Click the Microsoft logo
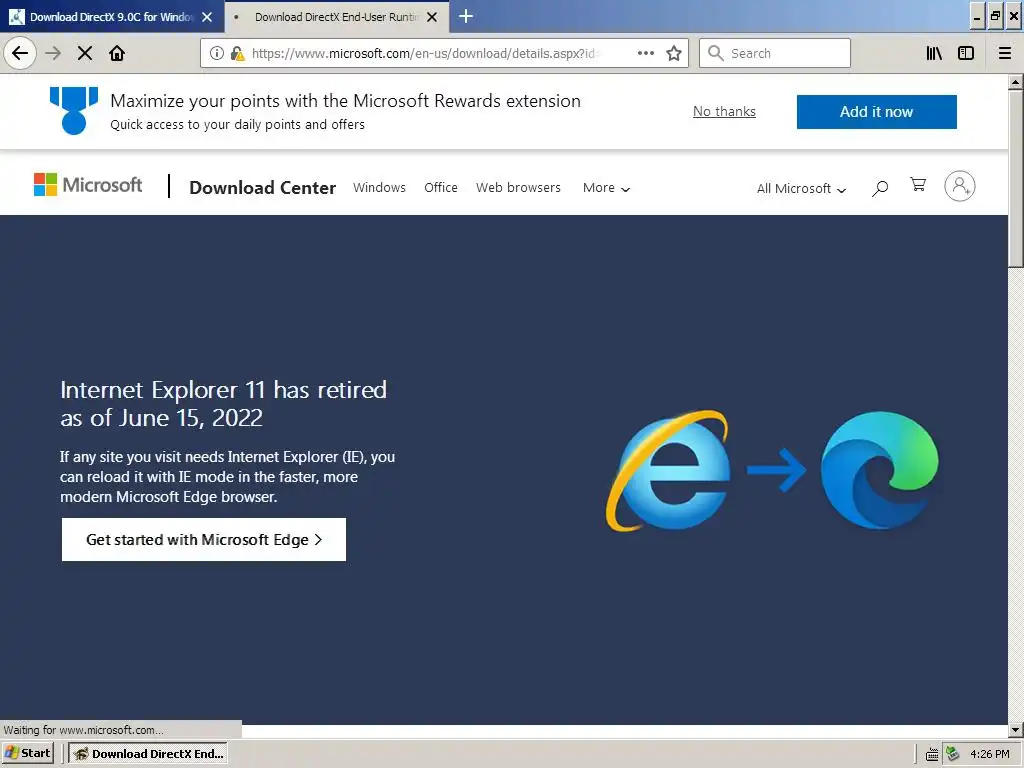 pyautogui.click(x=88, y=185)
